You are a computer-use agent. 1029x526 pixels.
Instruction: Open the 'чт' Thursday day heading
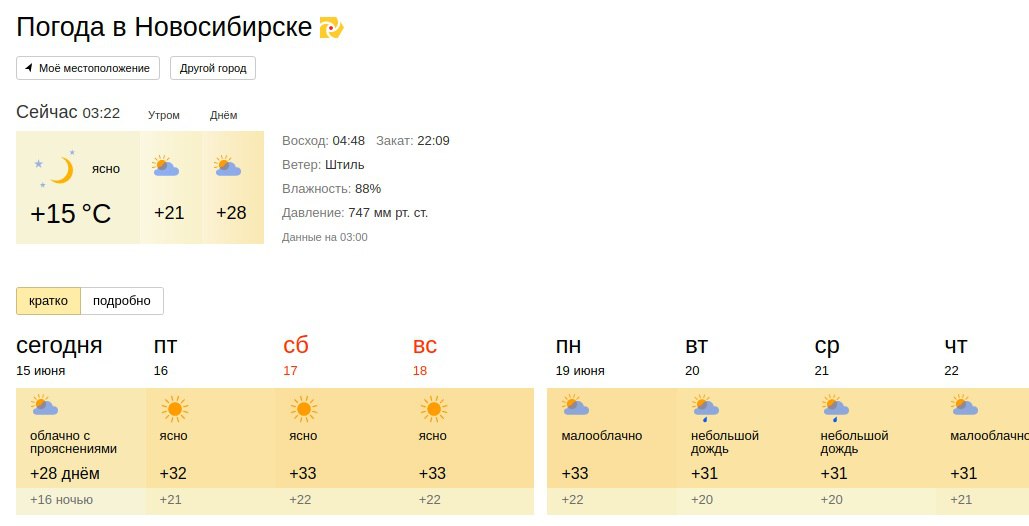point(956,345)
